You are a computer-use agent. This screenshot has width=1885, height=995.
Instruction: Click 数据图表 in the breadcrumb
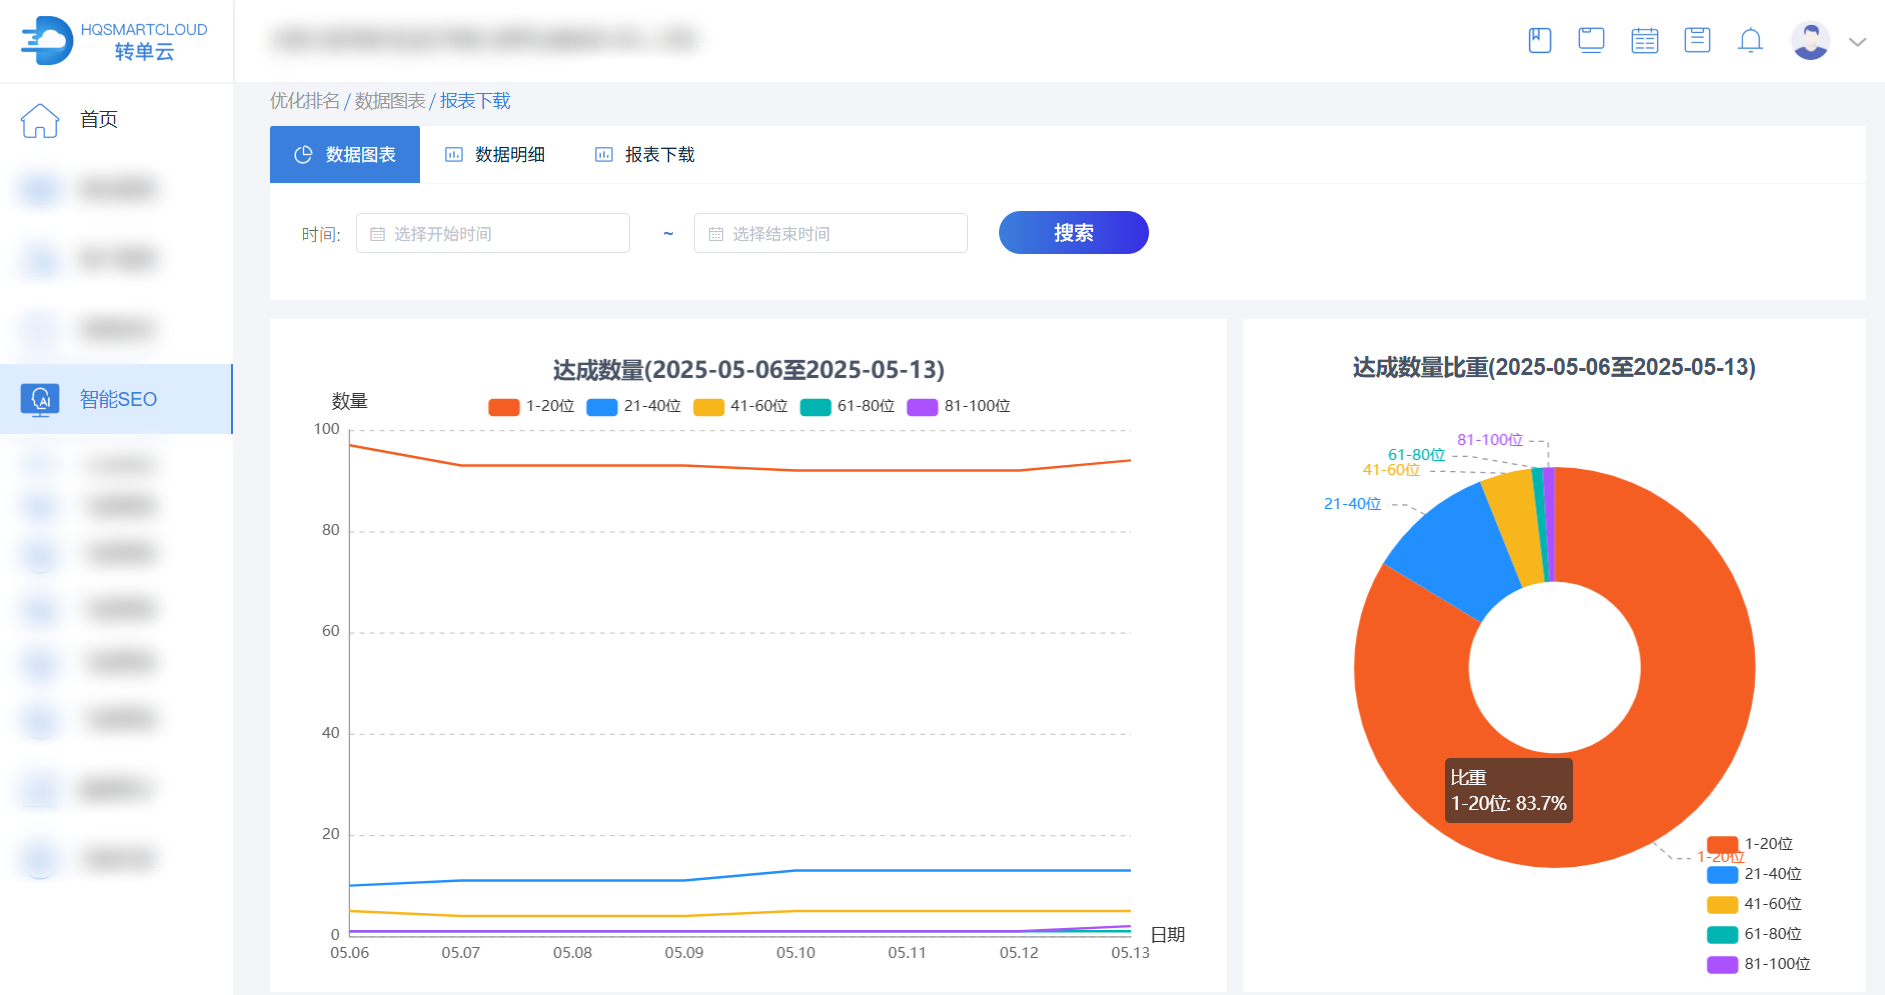tap(390, 101)
